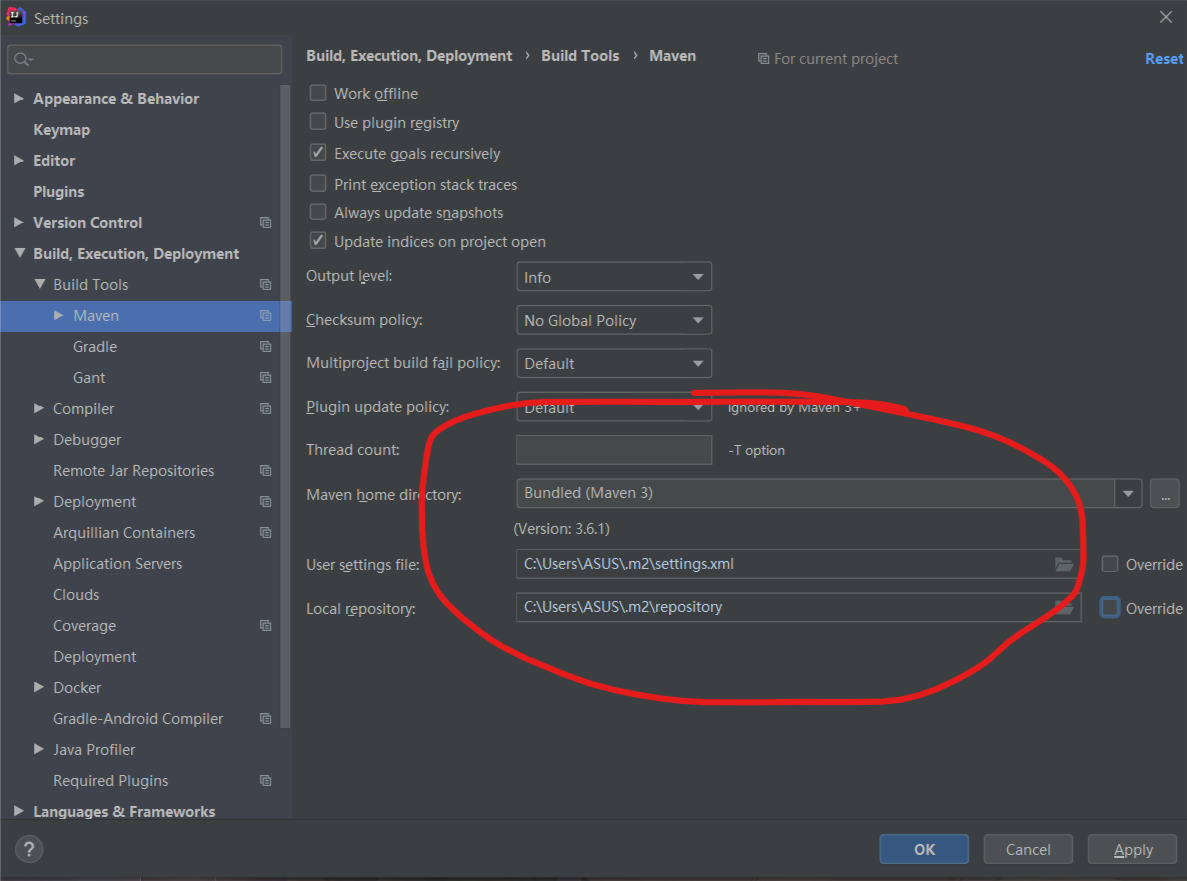
Task: Click the settings search input field
Action: click(x=145, y=59)
